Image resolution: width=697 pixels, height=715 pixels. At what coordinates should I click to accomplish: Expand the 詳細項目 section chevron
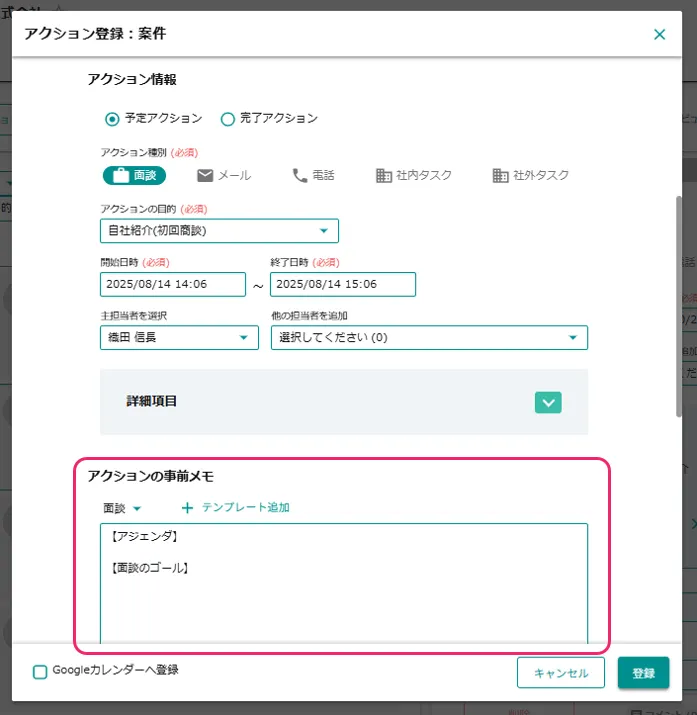tap(548, 401)
